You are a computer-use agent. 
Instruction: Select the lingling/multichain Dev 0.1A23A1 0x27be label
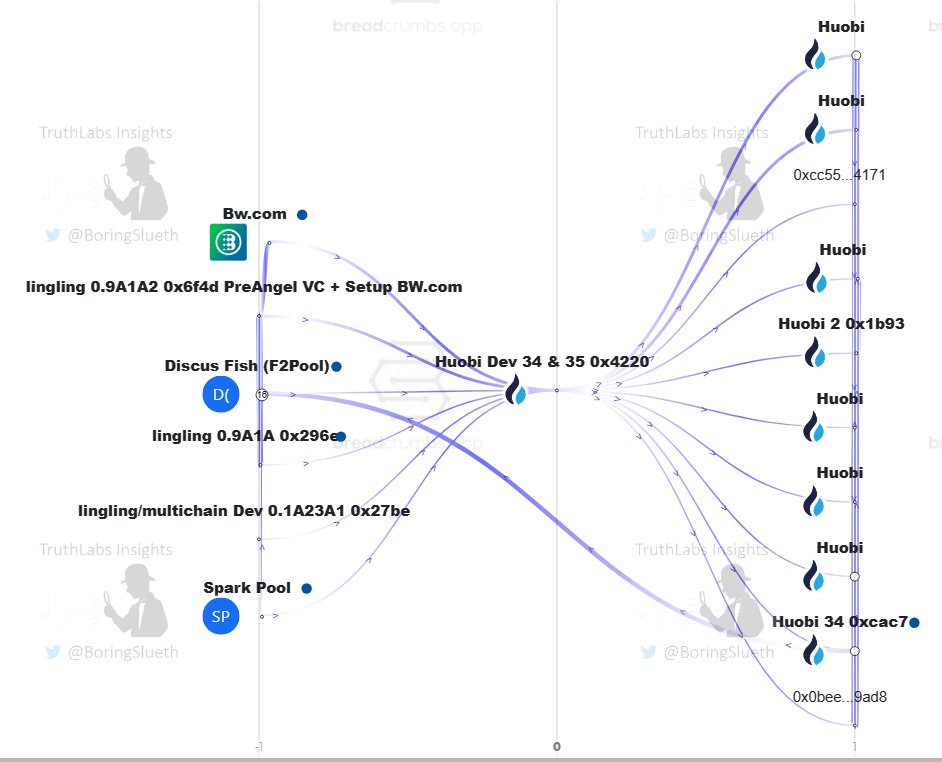click(x=244, y=511)
